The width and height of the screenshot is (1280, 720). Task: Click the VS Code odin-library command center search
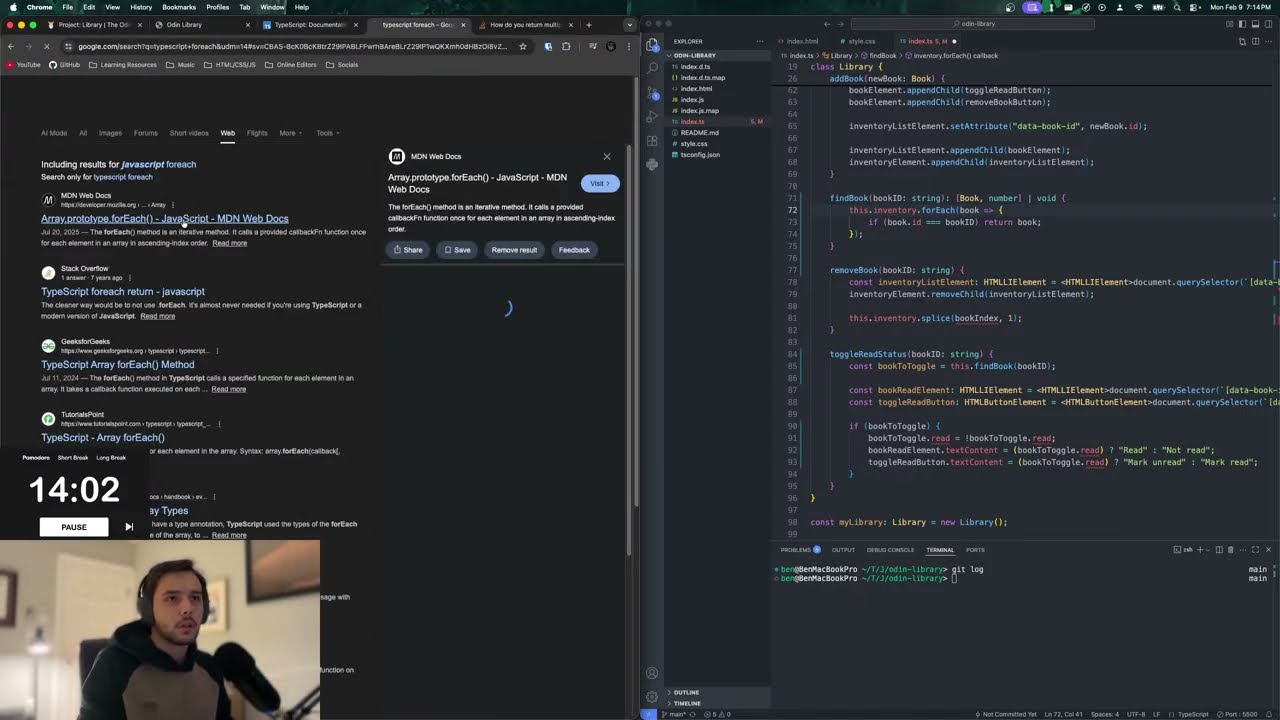click(974, 24)
